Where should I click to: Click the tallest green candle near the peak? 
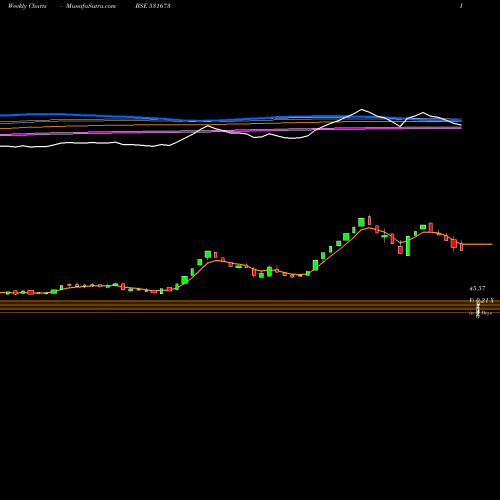(x=361, y=222)
